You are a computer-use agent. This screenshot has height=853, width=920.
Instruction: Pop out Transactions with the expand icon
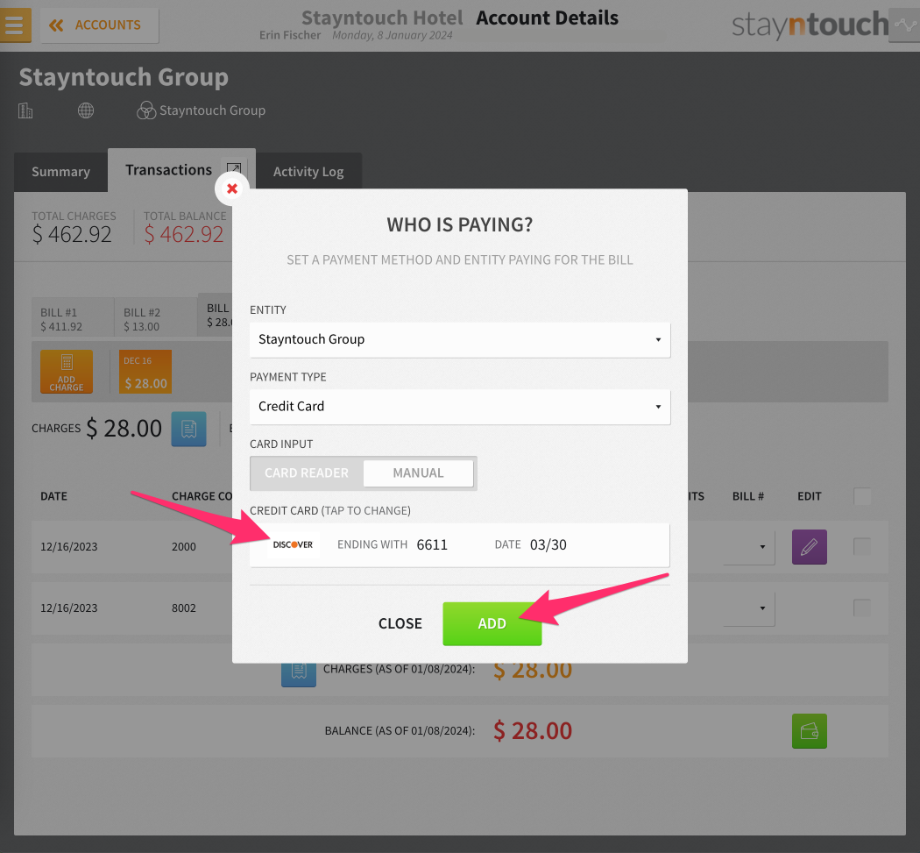[234, 168]
